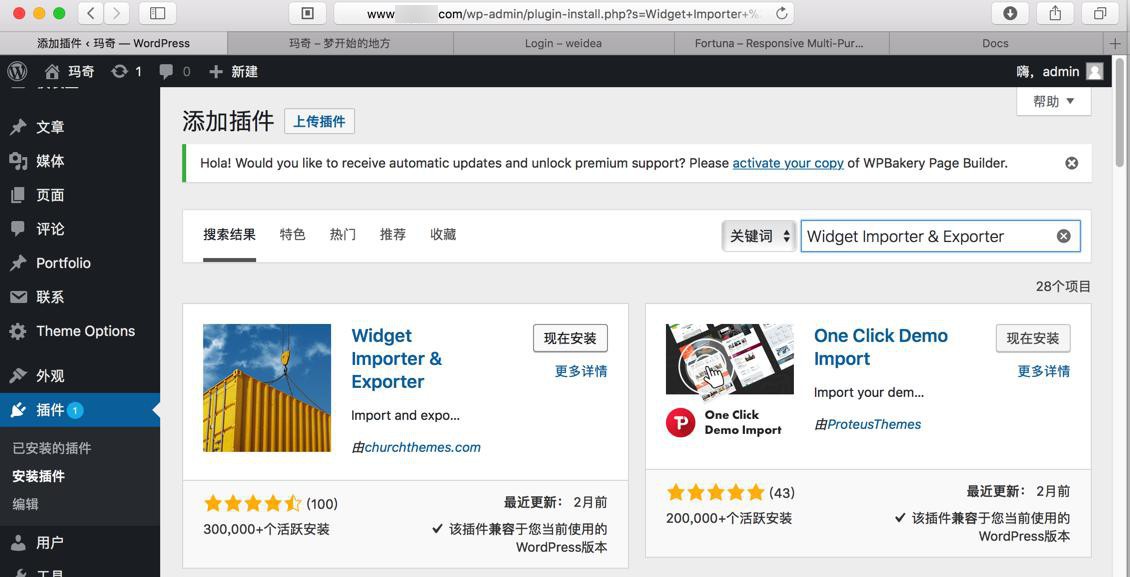Image resolution: width=1130 pixels, height=577 pixels.
Task: Switch to Safari tab 玛奇 – 梦开始的地方
Action: [x=340, y=43]
